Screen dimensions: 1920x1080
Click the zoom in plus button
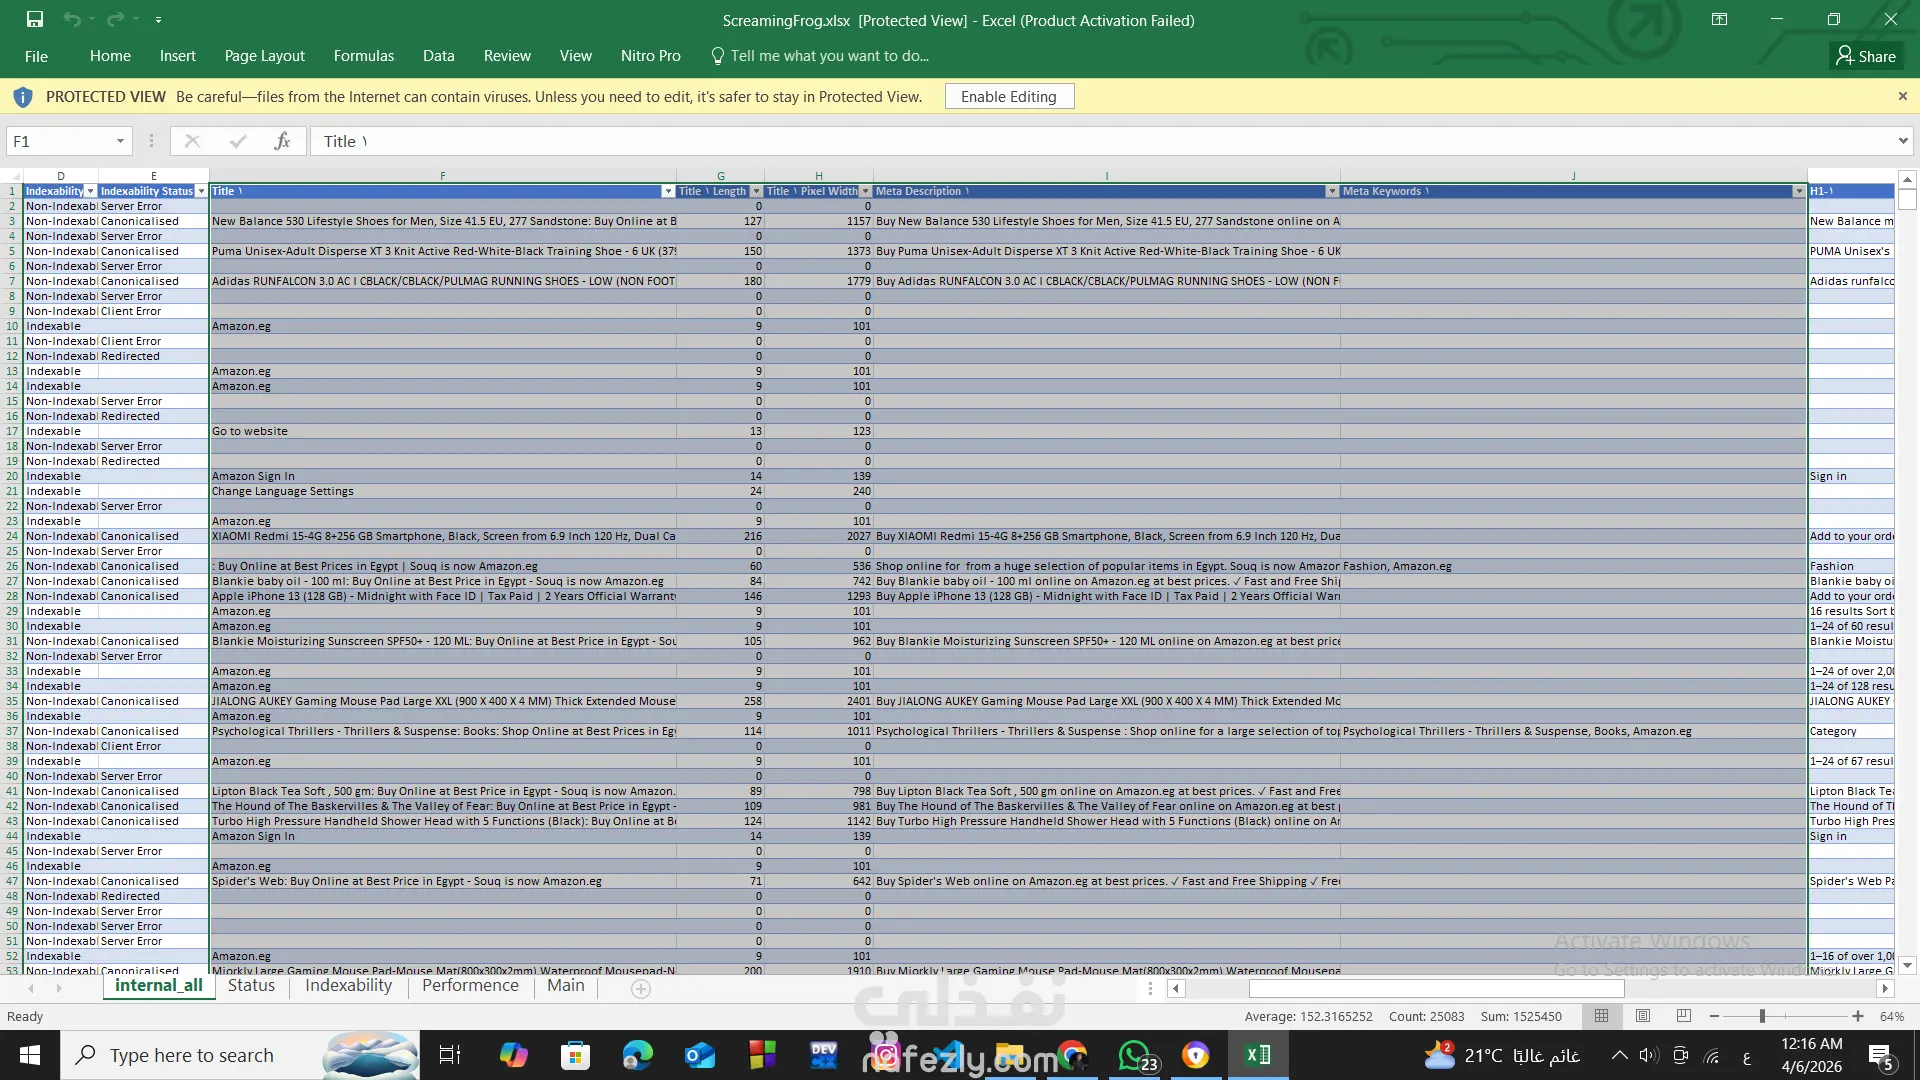1858,1016
